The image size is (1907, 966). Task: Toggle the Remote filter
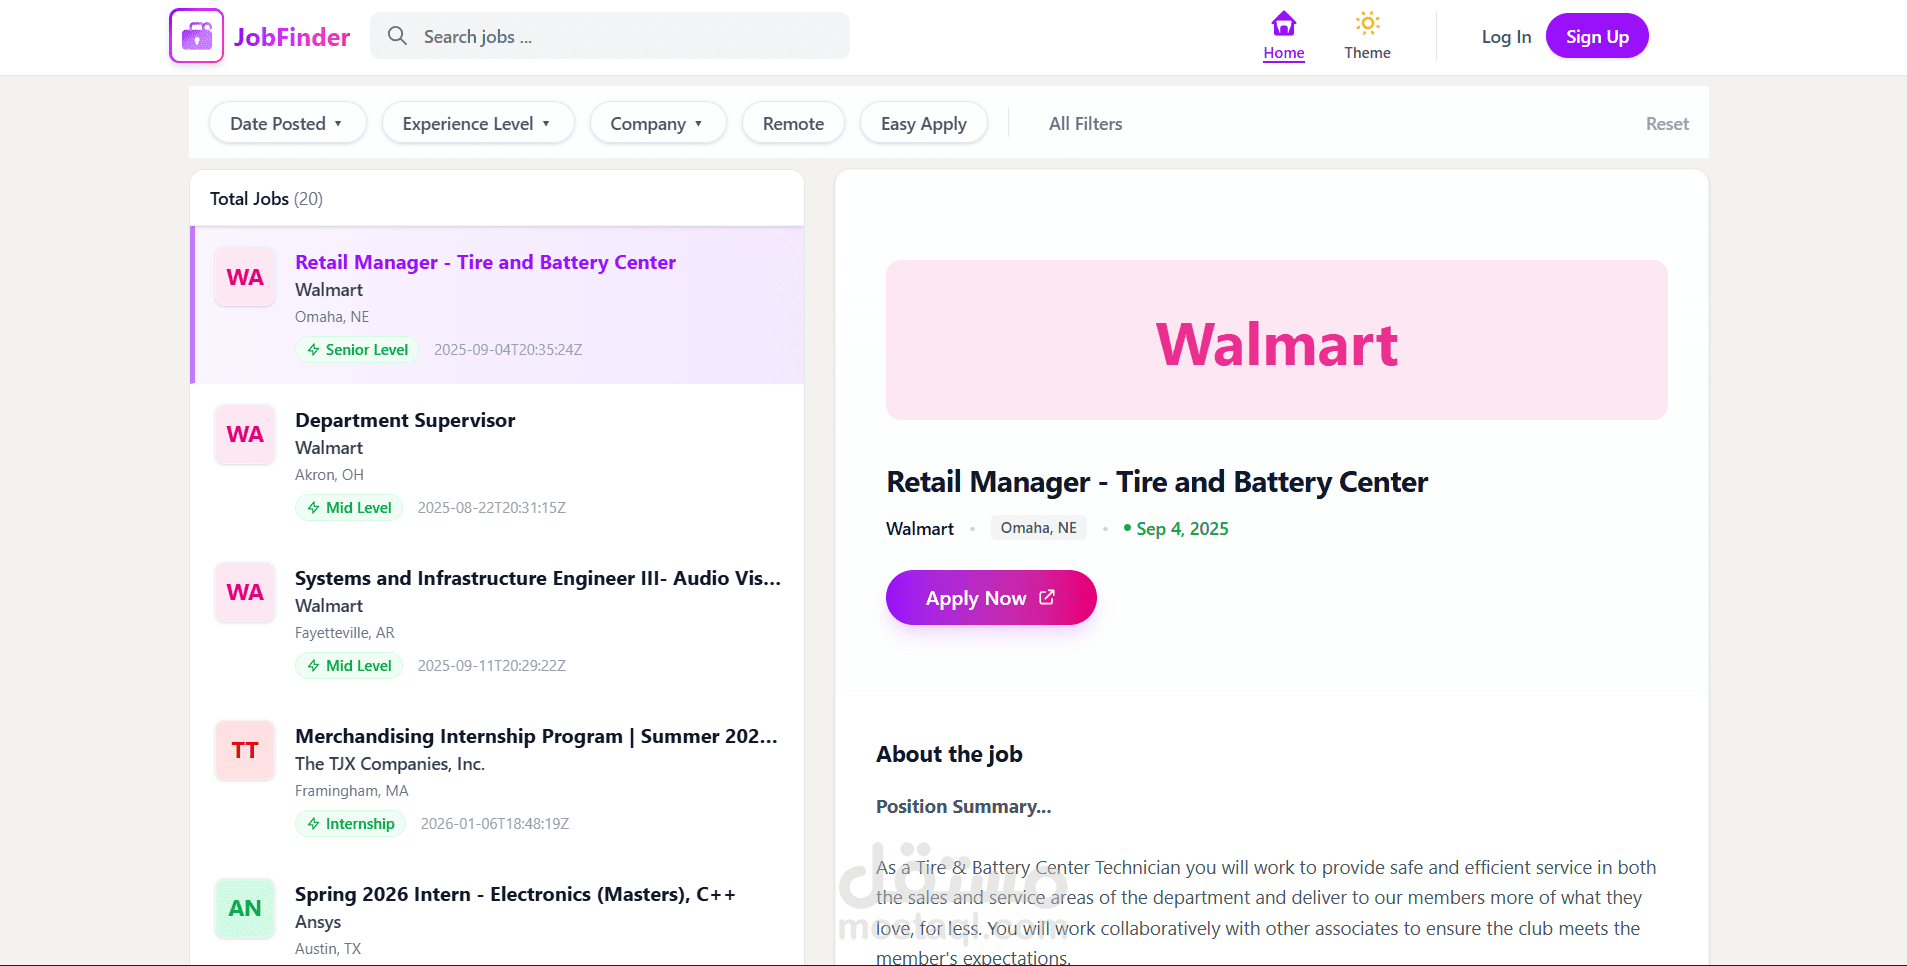pos(792,122)
